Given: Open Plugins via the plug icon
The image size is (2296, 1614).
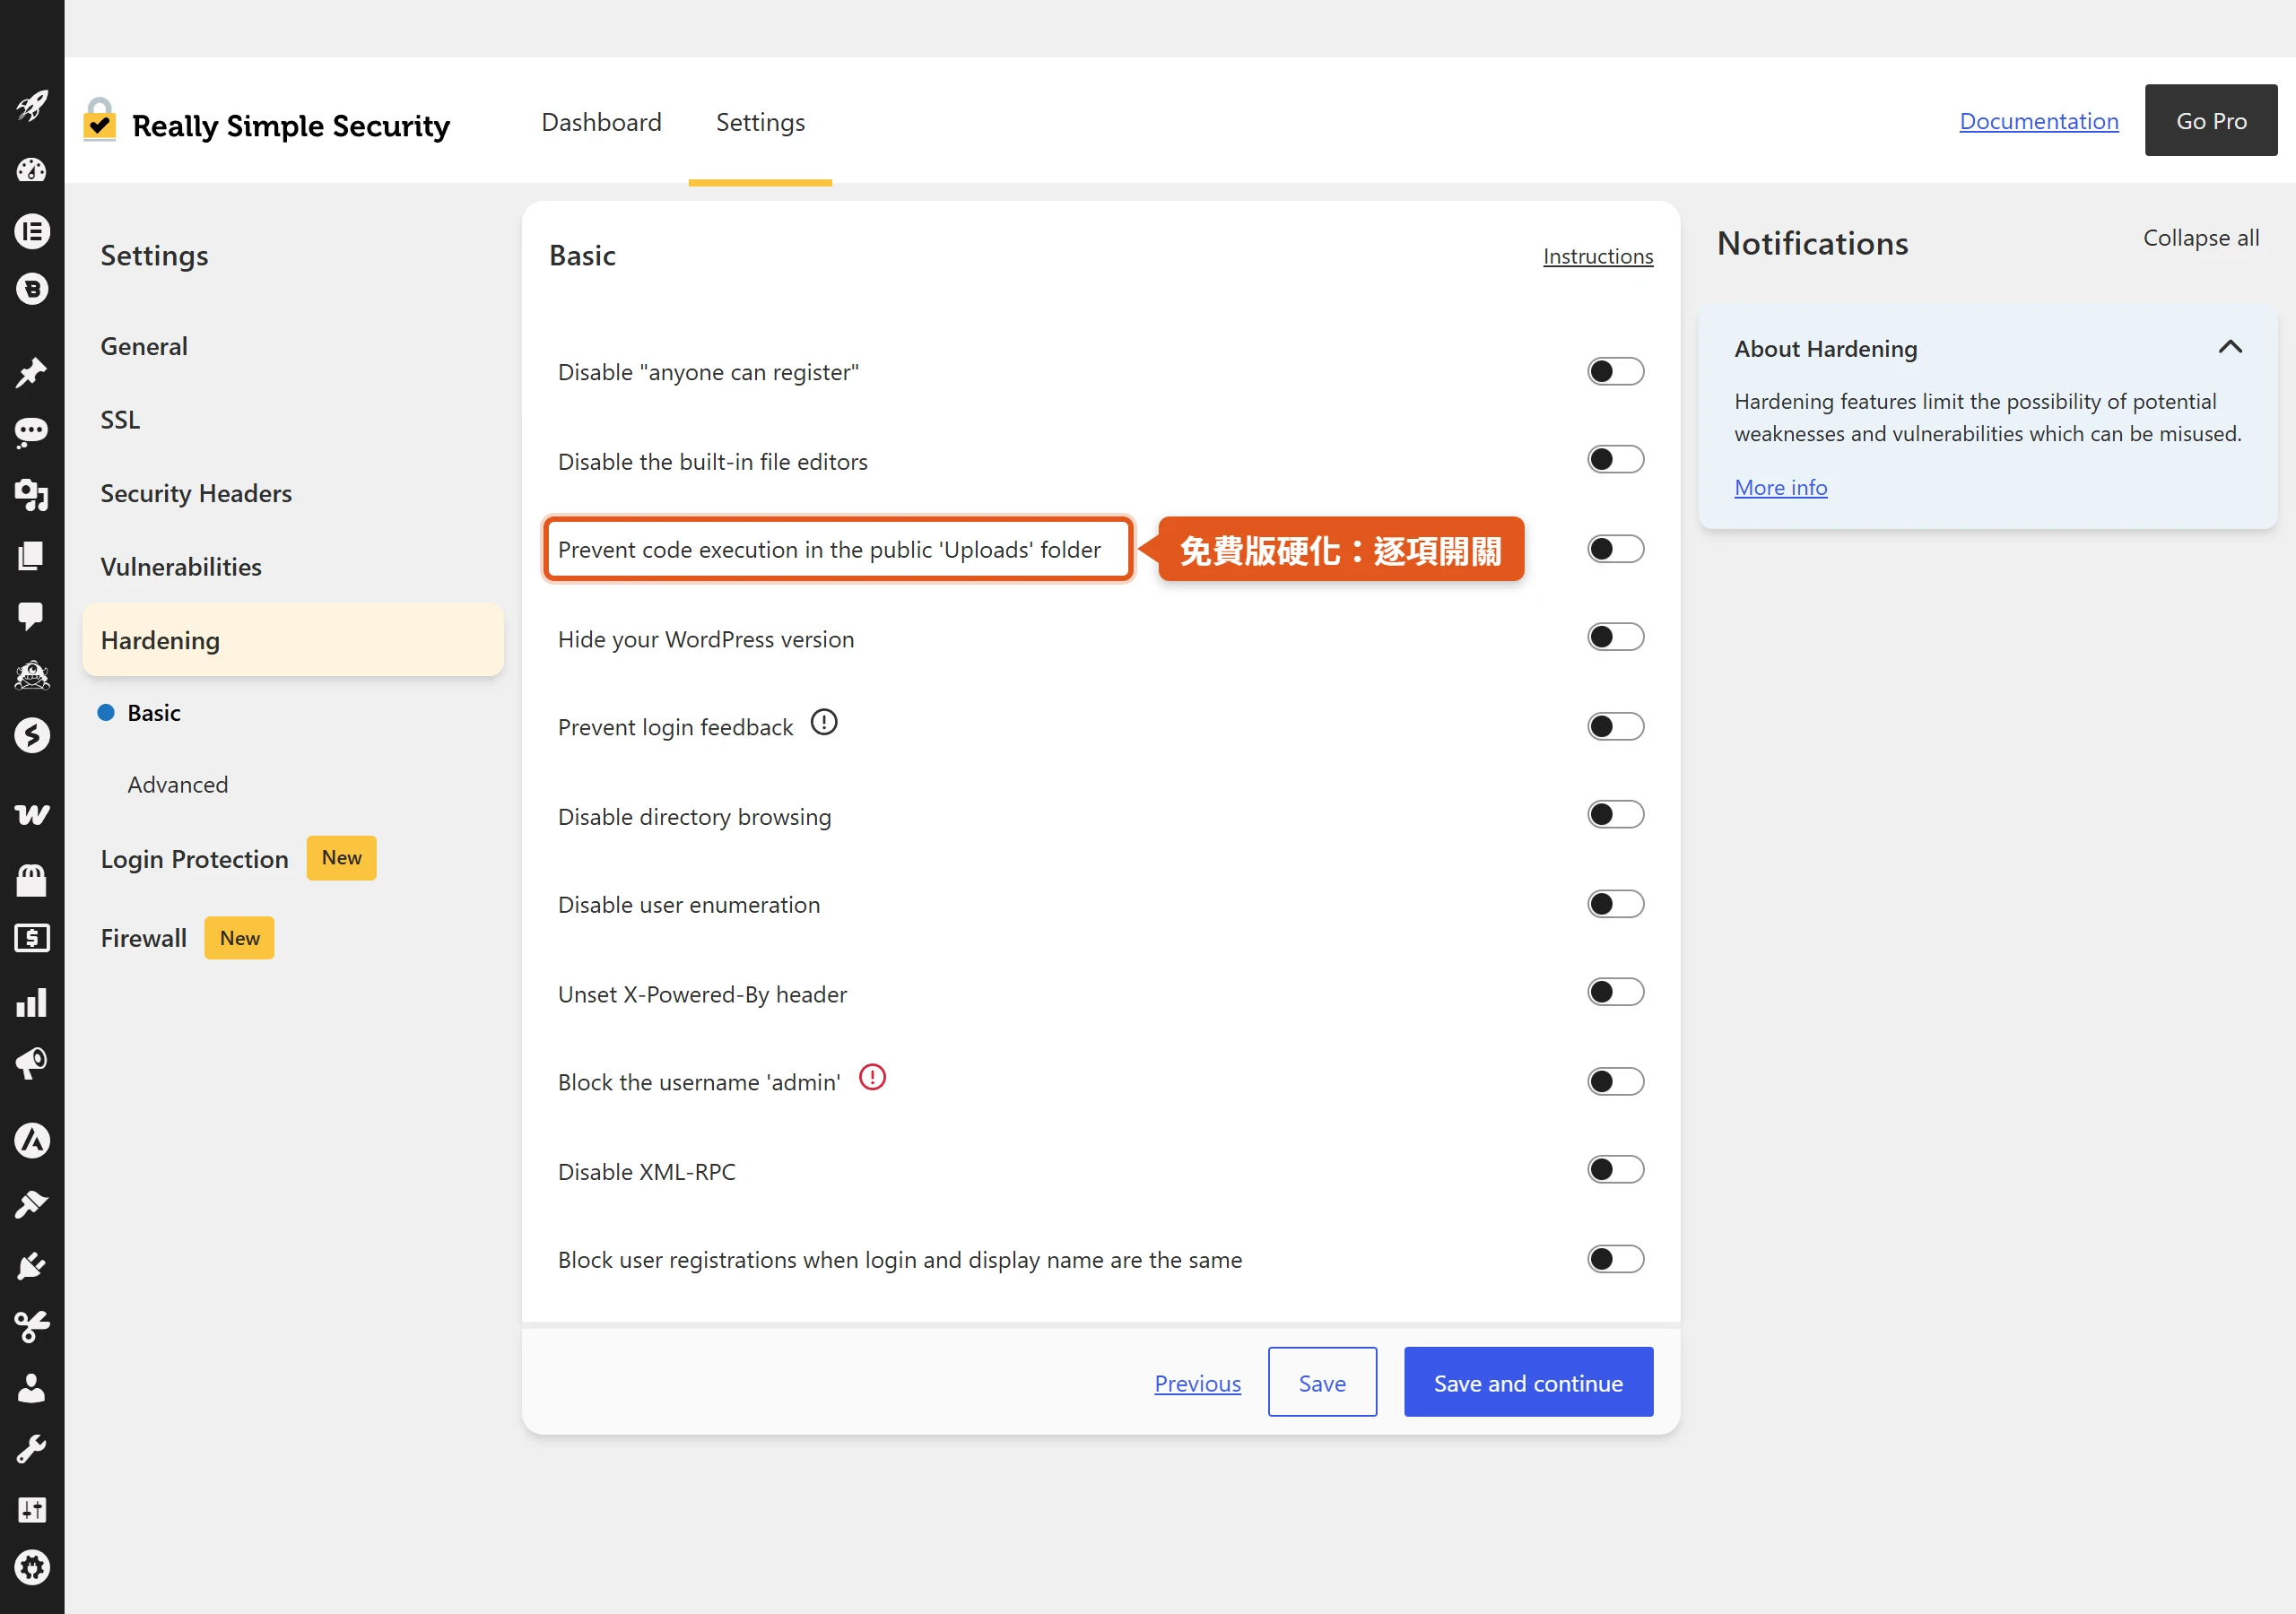Looking at the screenshot, I should 32,1266.
